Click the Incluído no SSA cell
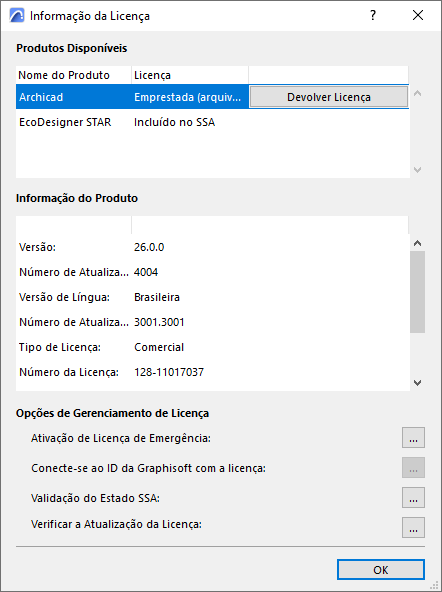 pyautogui.click(x=174, y=122)
